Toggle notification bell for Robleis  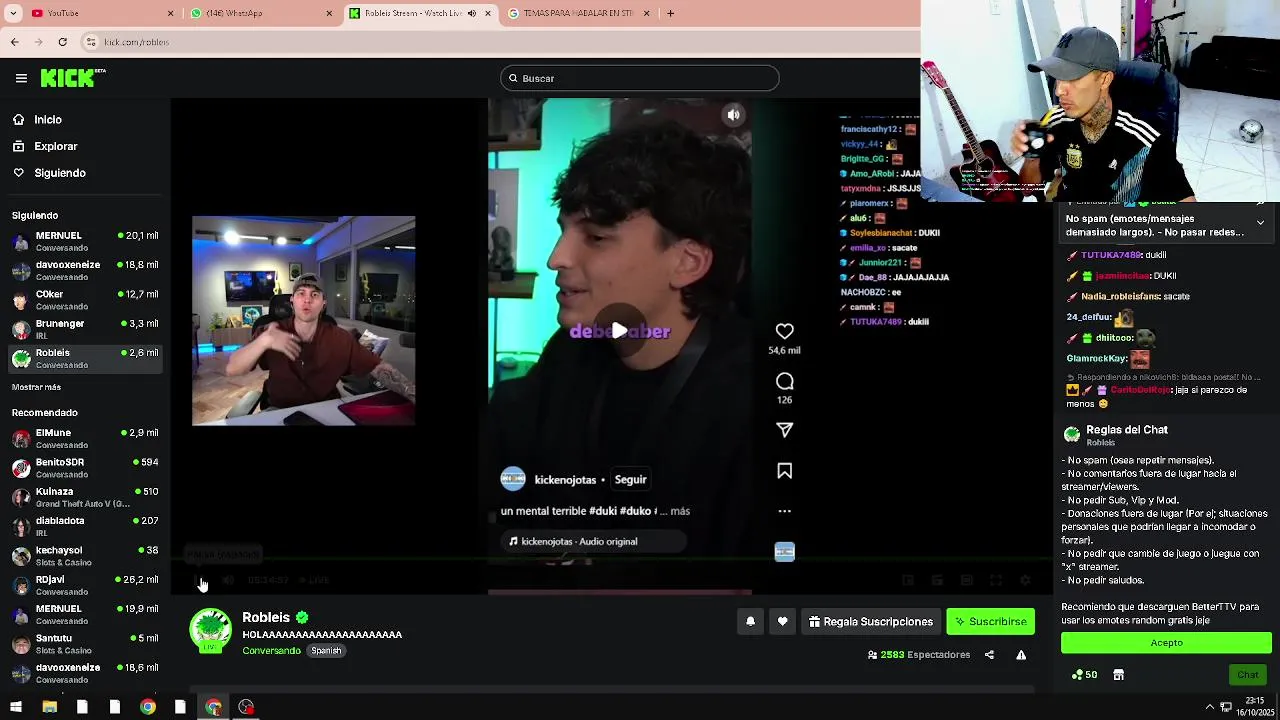(x=750, y=622)
